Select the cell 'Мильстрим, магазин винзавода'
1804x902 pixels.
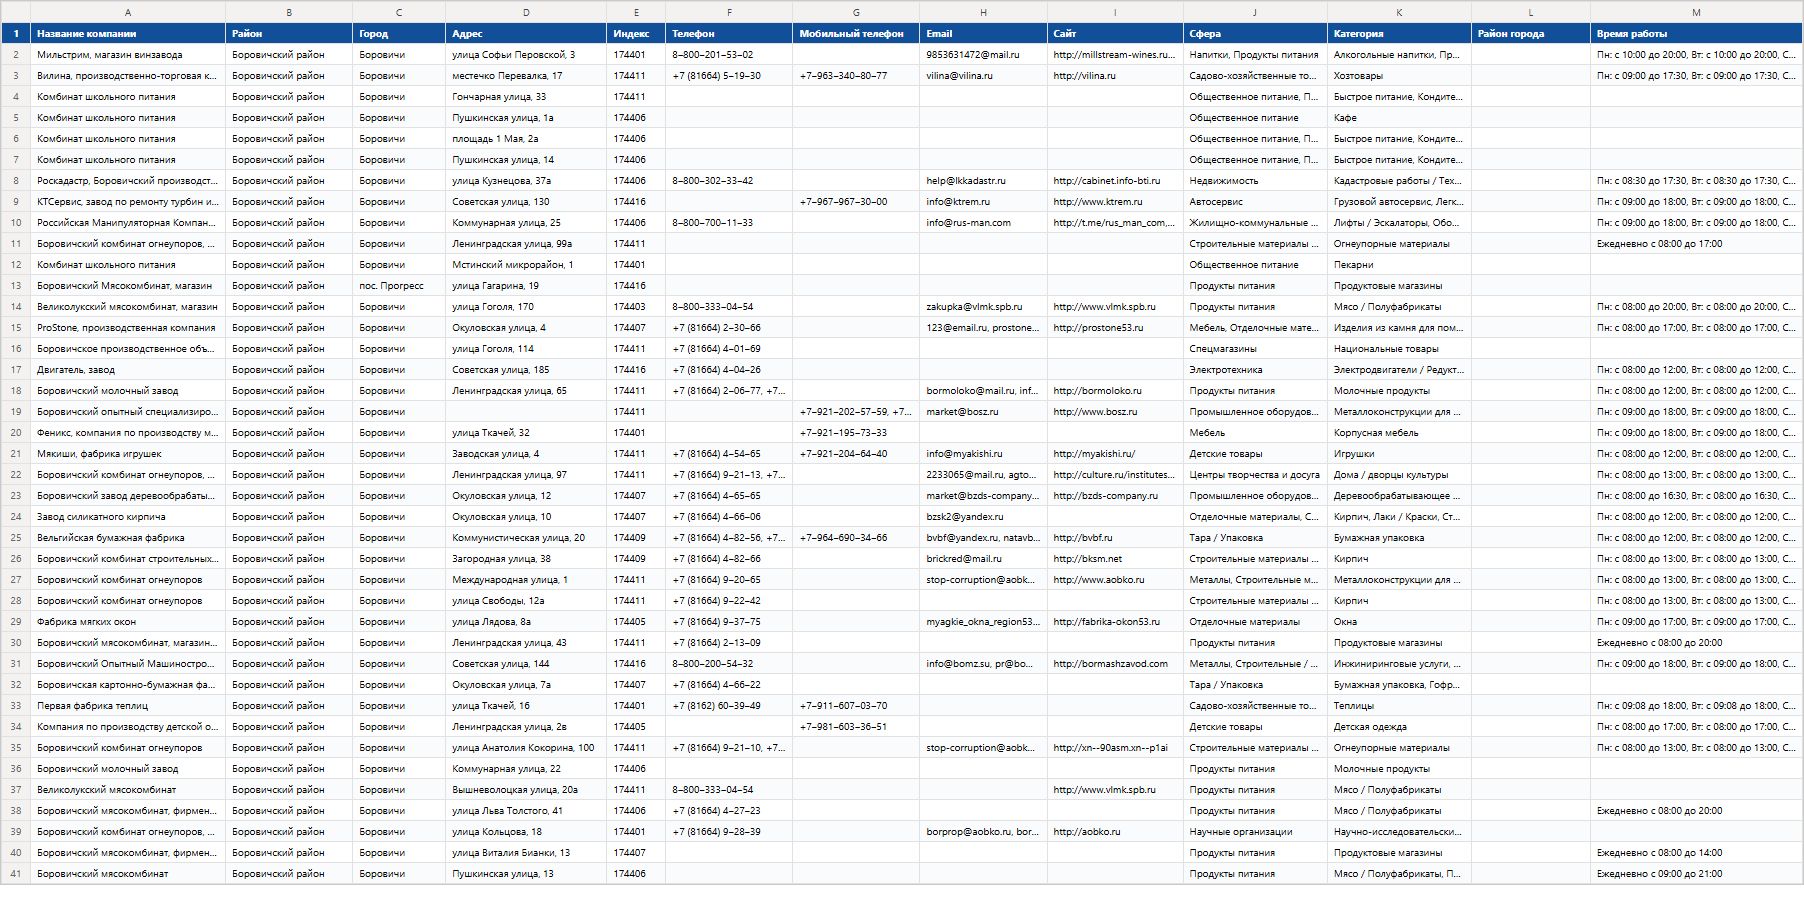pos(128,55)
